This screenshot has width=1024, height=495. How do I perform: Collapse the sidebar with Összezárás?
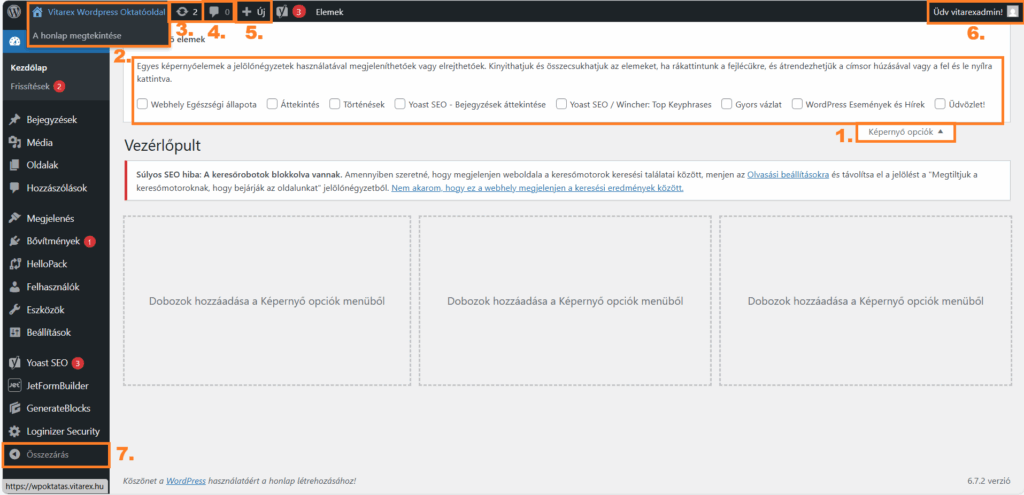click(x=55, y=455)
